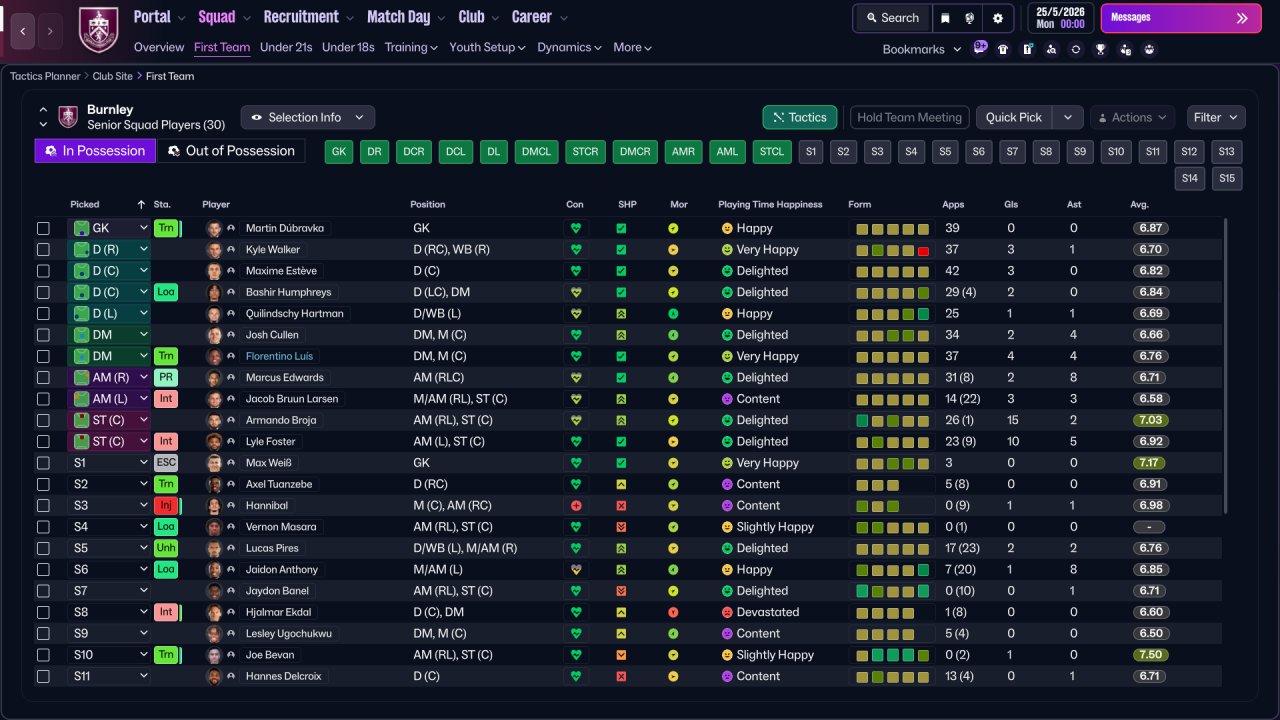The image size is (1280, 720).
Task: Click the Club Site breadcrumb link
Action: pyautogui.click(x=113, y=76)
